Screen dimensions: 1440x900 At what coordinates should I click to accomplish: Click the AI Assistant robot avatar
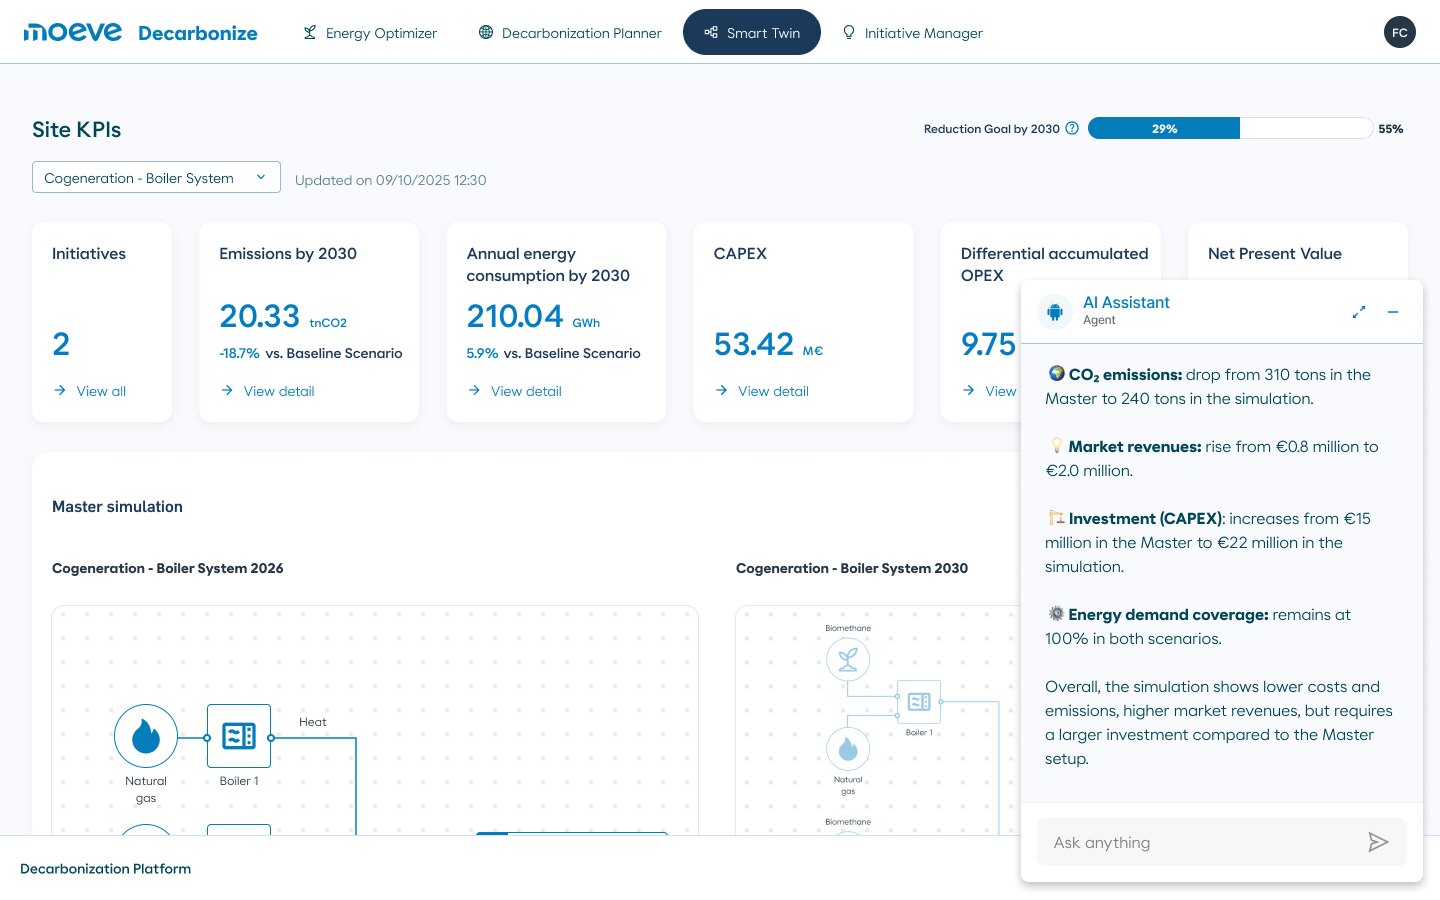pyautogui.click(x=1054, y=311)
